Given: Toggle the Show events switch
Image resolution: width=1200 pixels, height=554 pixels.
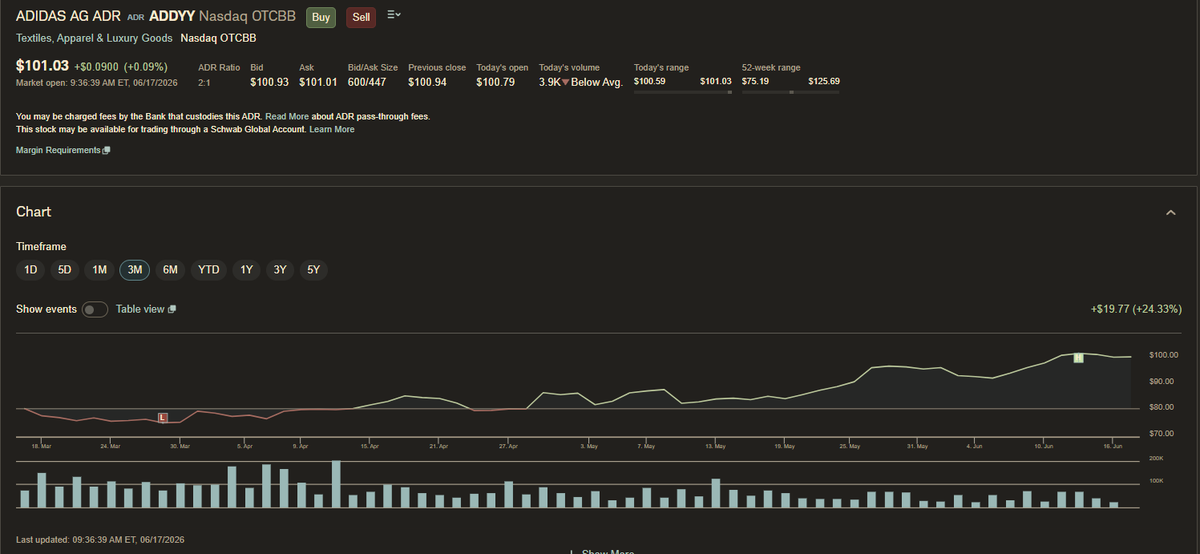Looking at the screenshot, I should (95, 310).
